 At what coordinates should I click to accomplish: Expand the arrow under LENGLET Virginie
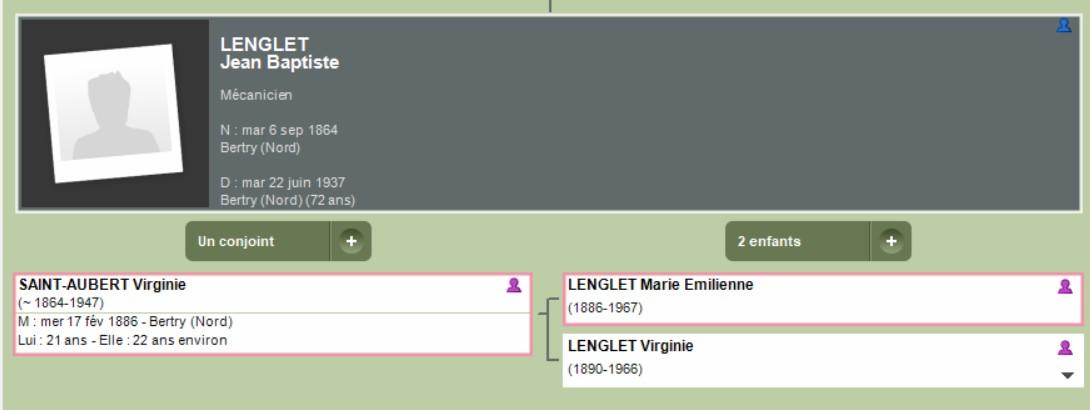coord(1068,375)
